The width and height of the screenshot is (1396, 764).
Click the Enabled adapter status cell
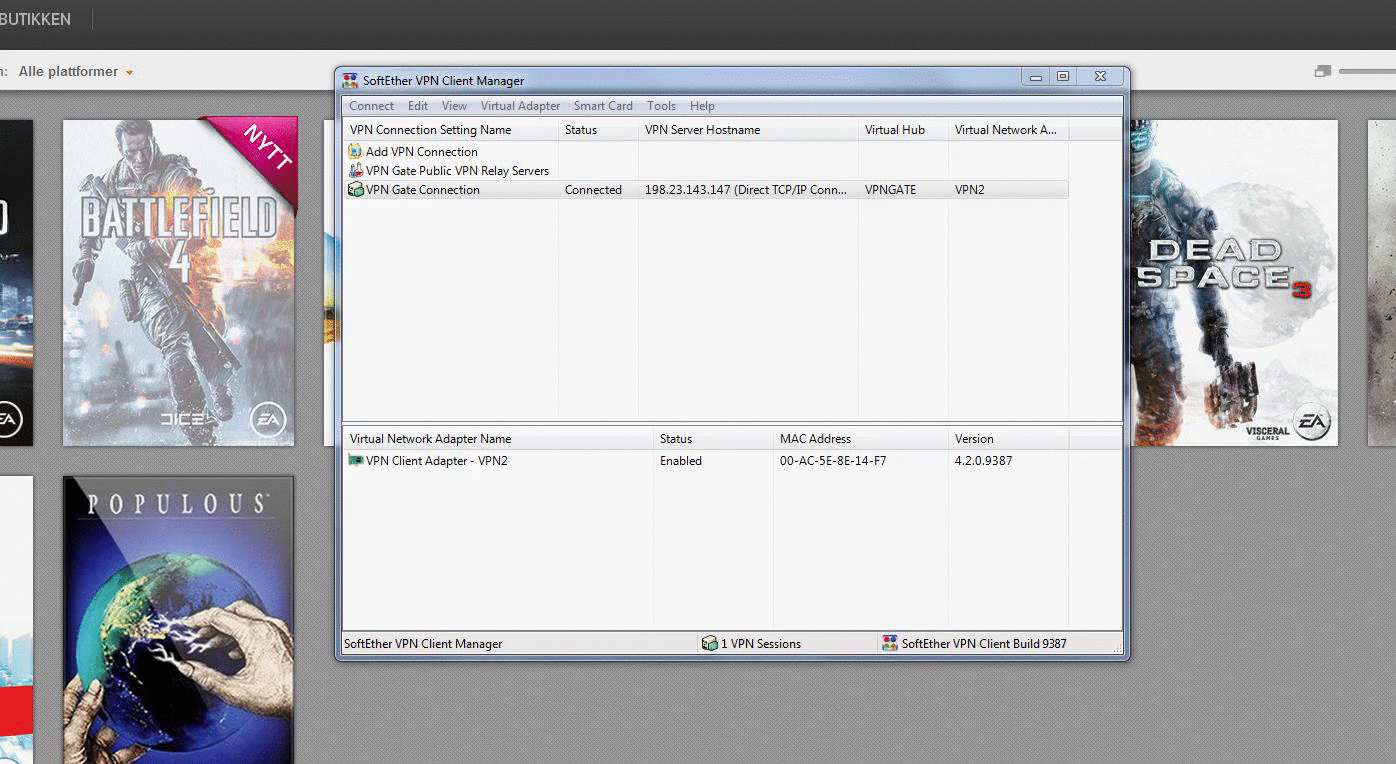[x=681, y=461]
